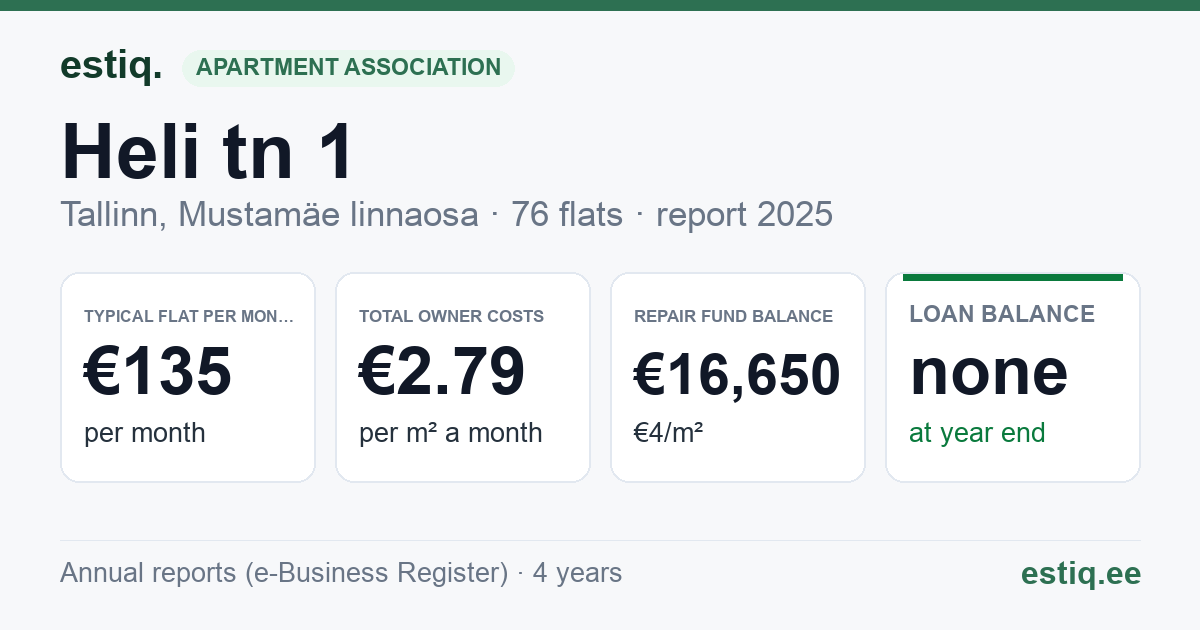Select the €2.79 value
The height and width of the screenshot is (630, 1200).
point(442,372)
